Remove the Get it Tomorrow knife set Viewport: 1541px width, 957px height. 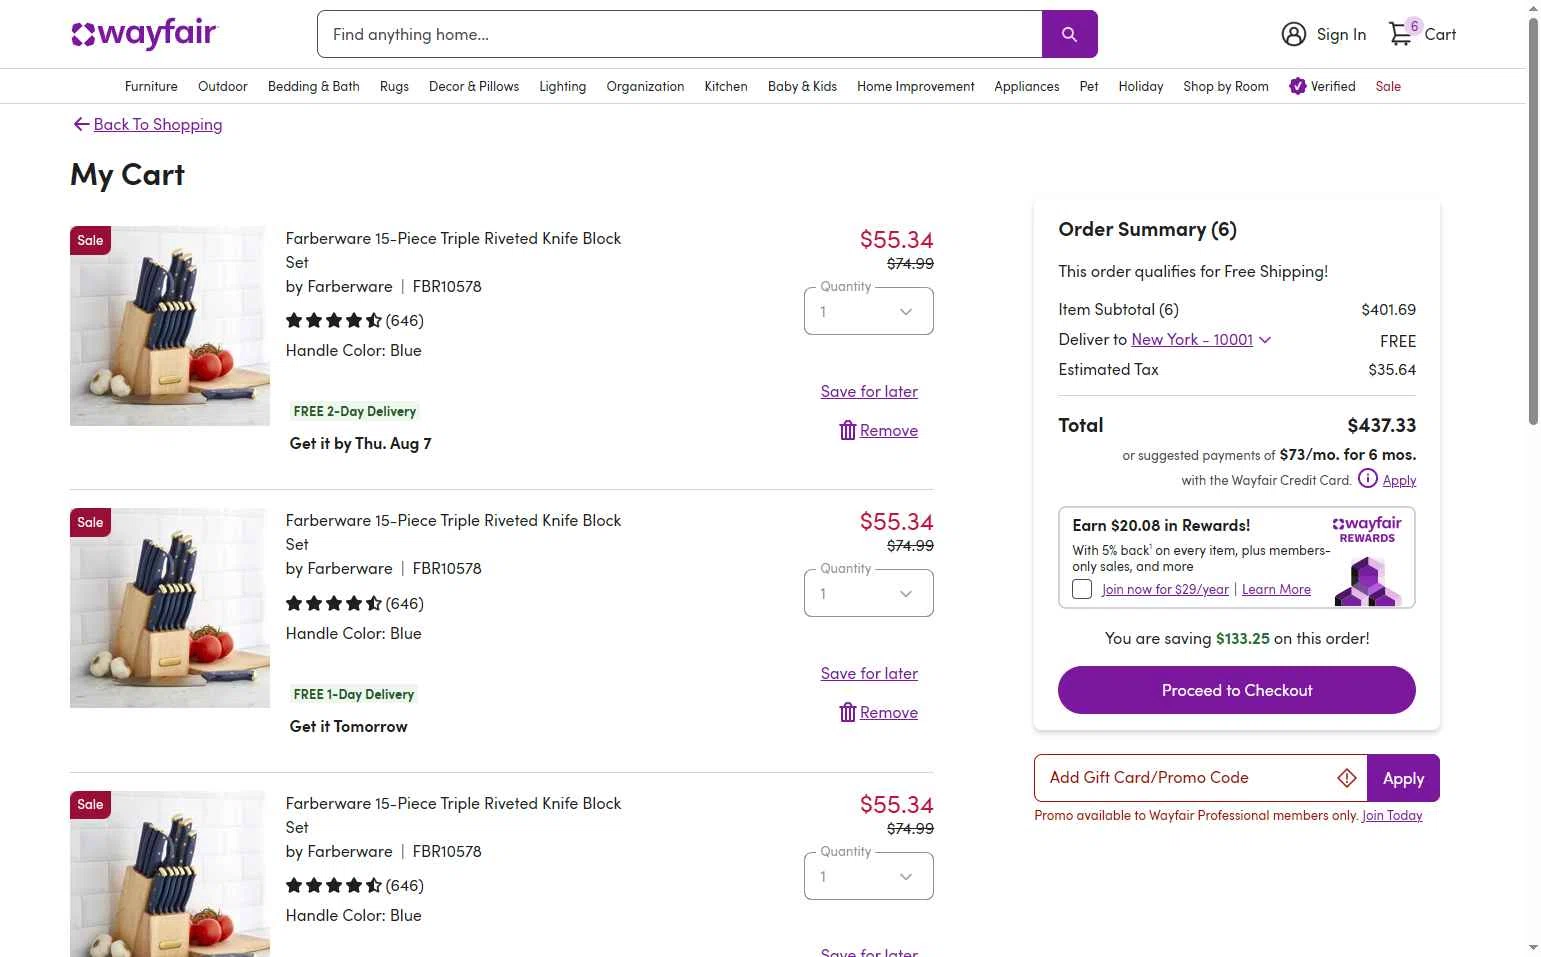(889, 712)
